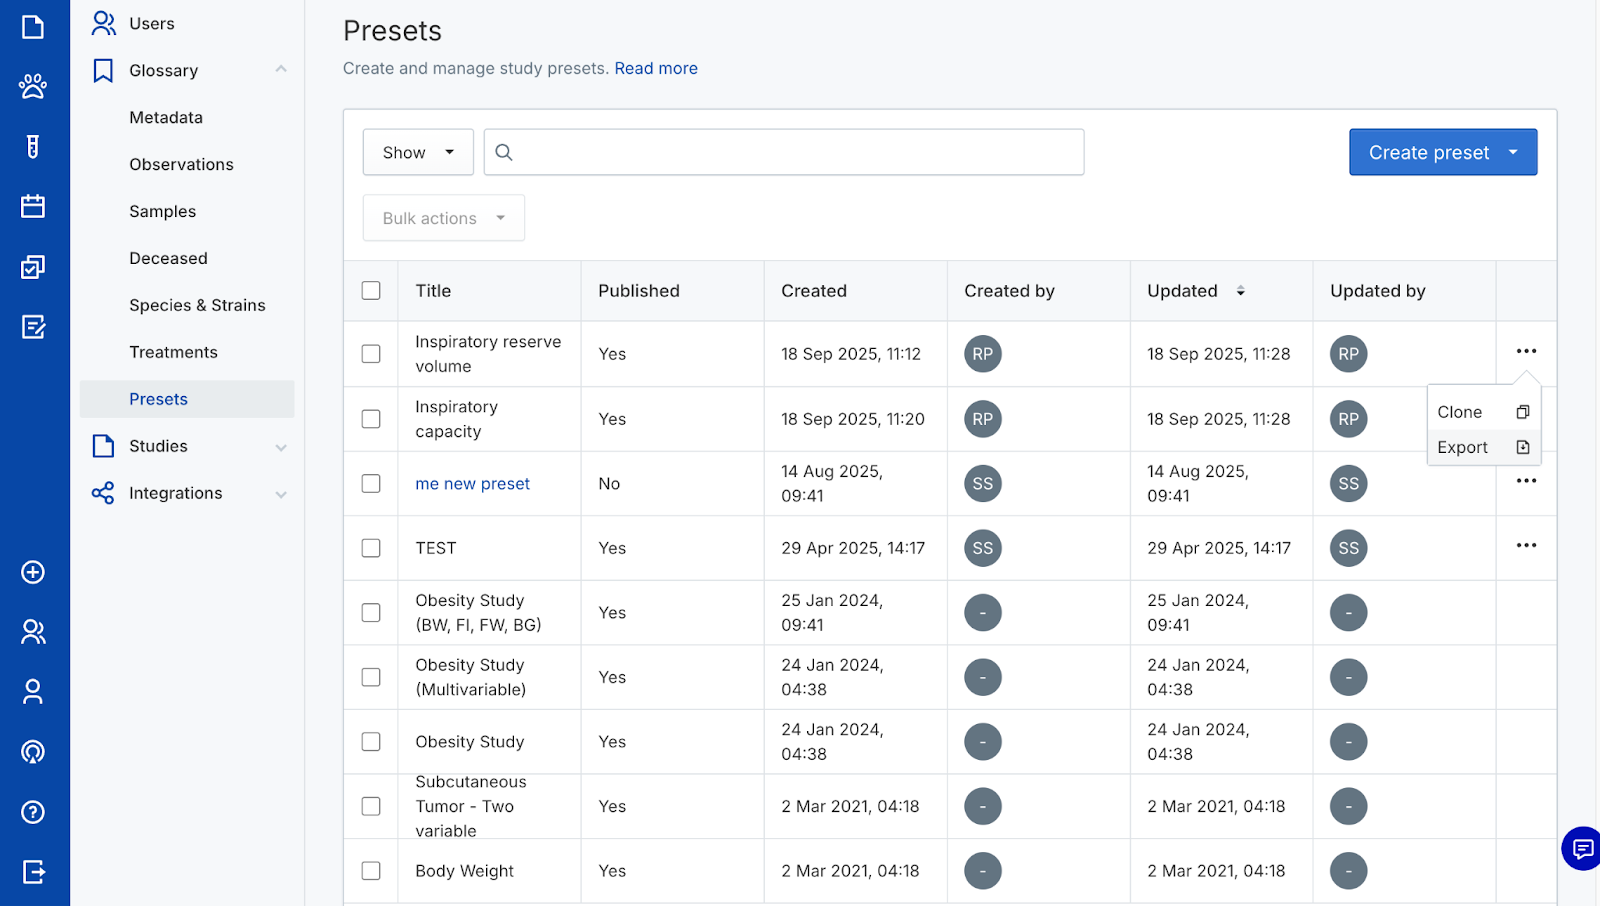Toggle the select-all checkbox in table header
Screen dimensions: 1600x906
point(371,291)
